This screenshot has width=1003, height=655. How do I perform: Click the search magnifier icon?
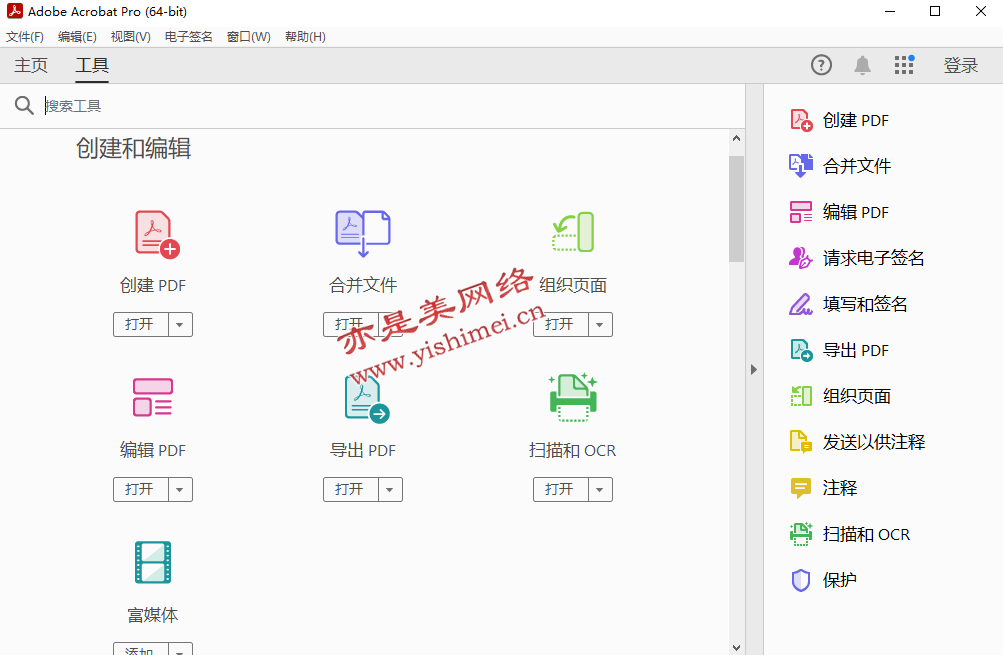pos(24,106)
